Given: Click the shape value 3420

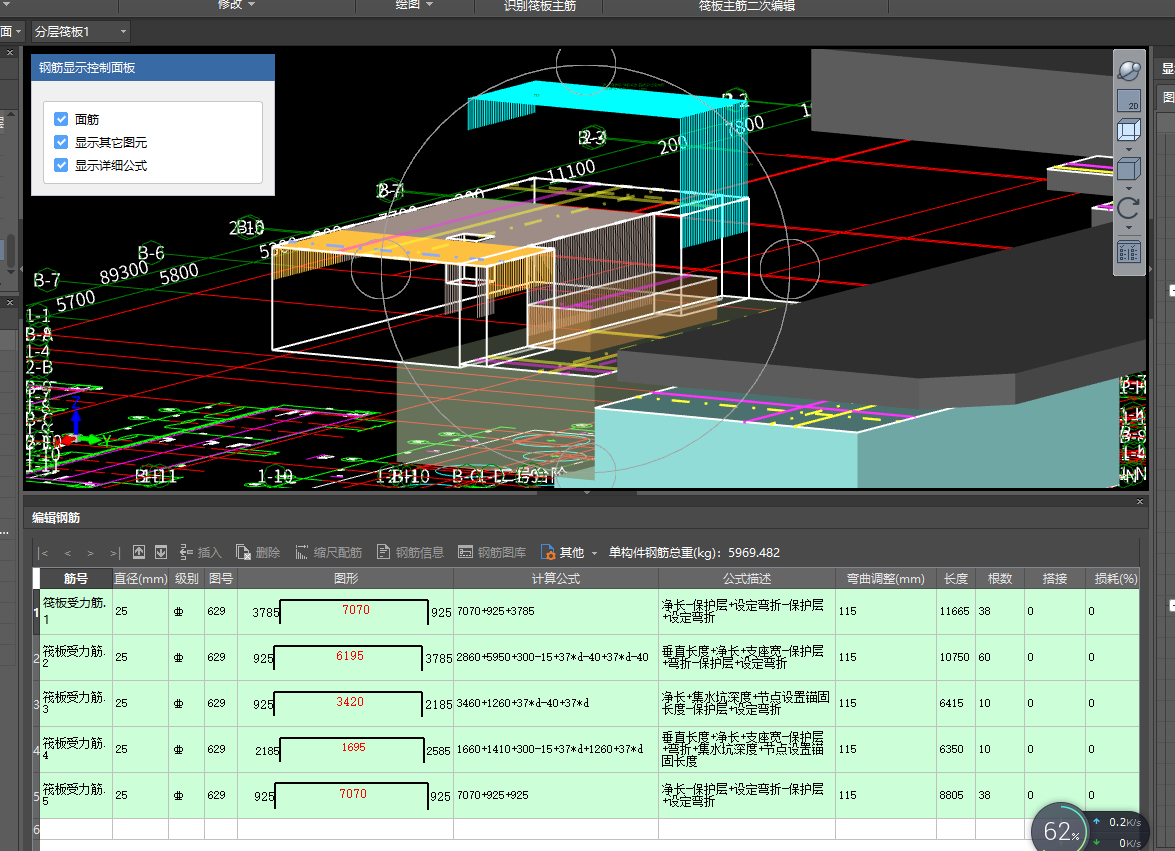Looking at the screenshot, I should (350, 702).
